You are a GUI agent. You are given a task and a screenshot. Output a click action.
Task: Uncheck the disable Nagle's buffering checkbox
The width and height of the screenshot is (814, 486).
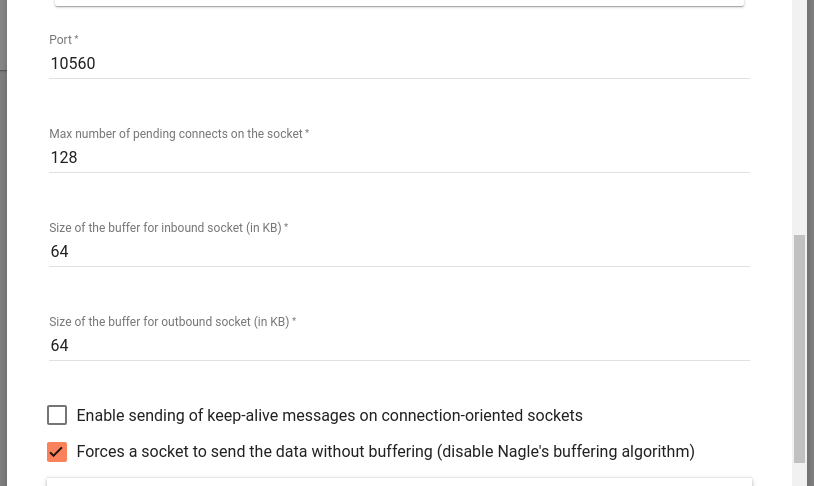(x=57, y=452)
